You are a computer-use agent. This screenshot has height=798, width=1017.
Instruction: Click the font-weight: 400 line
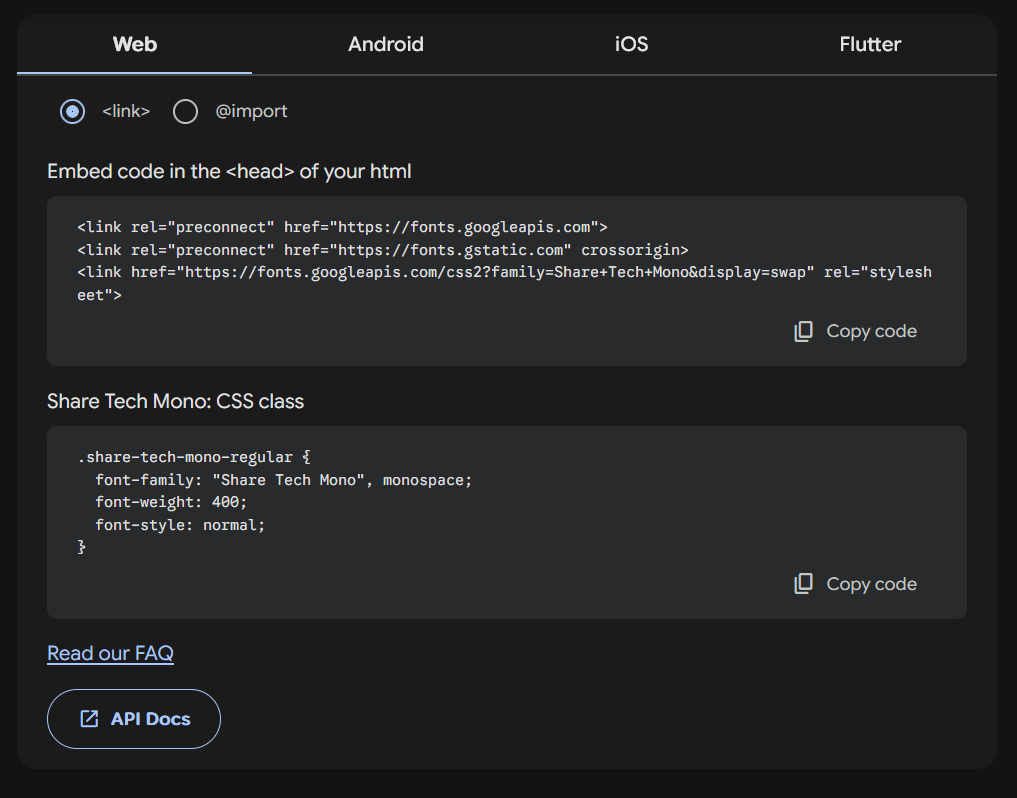[x=170, y=502]
